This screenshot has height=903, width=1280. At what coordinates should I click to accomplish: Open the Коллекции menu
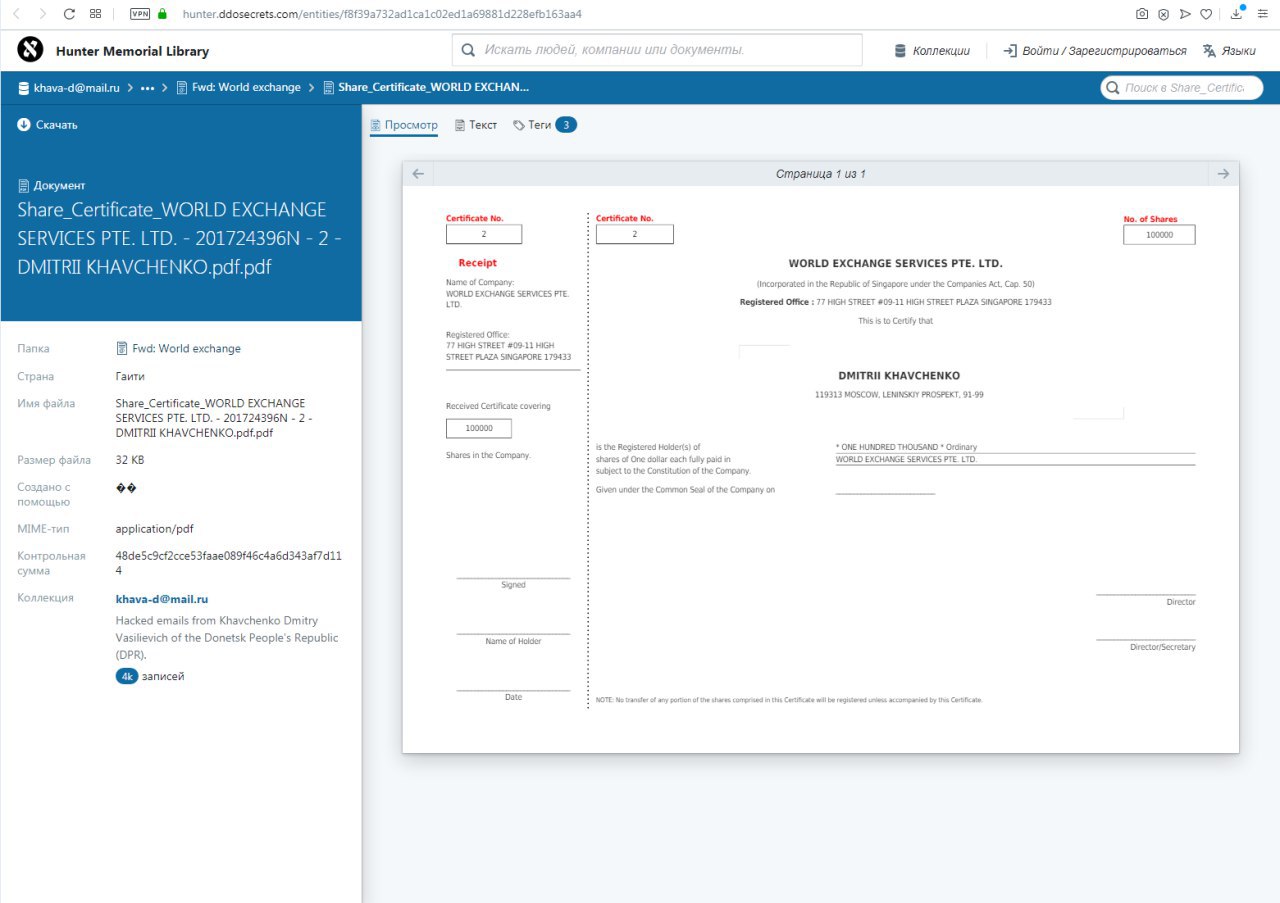click(x=932, y=51)
